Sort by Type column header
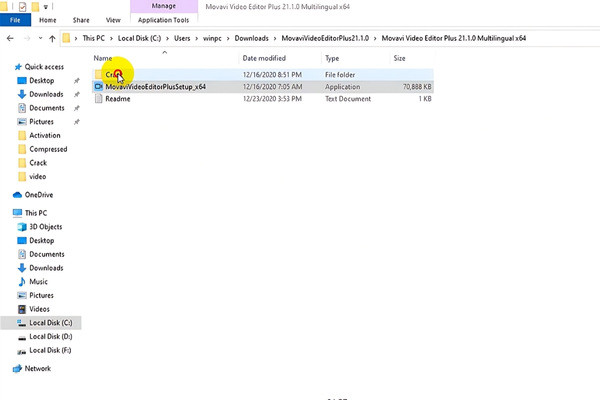Viewport: 600px width, 400px height. click(x=332, y=58)
